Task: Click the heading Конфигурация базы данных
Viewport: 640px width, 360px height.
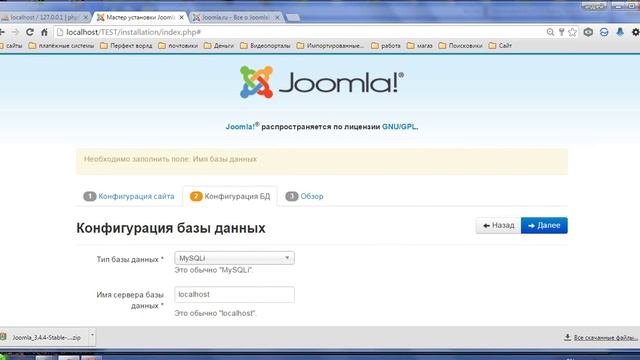Action: [171, 228]
